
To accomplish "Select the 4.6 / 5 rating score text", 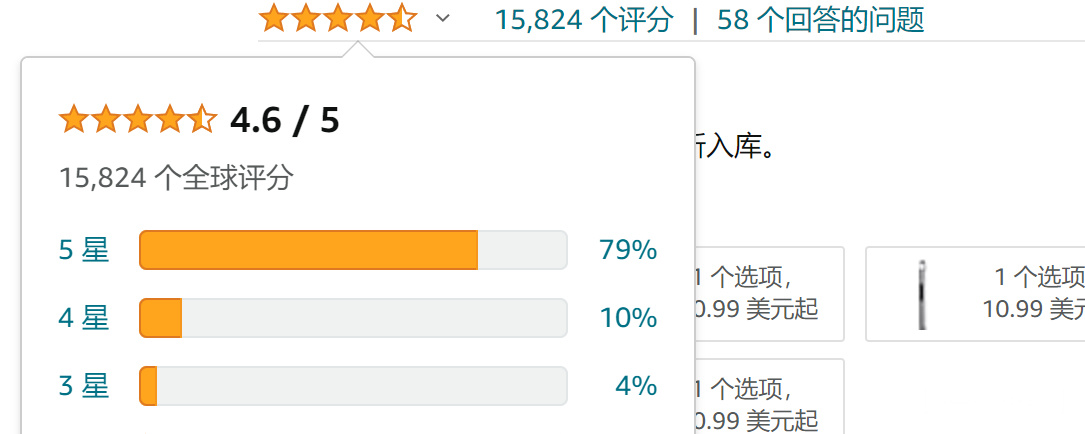I will click(x=284, y=120).
